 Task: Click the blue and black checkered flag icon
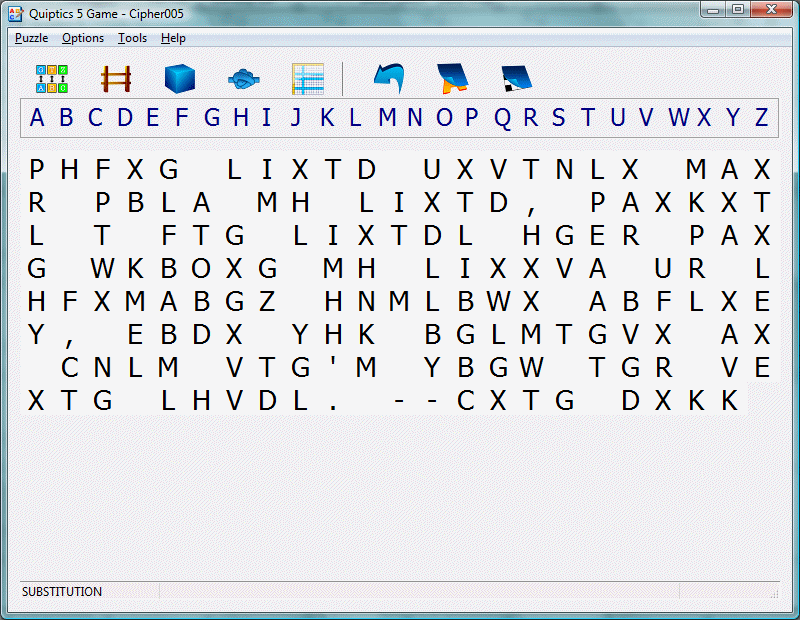517,79
